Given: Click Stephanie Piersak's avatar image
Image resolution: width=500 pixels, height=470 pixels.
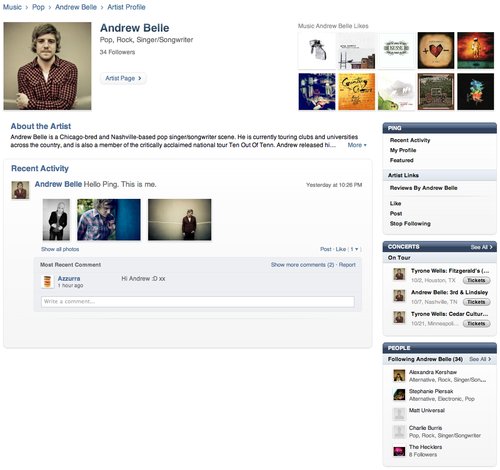Looking at the screenshot, I should click(x=399, y=395).
